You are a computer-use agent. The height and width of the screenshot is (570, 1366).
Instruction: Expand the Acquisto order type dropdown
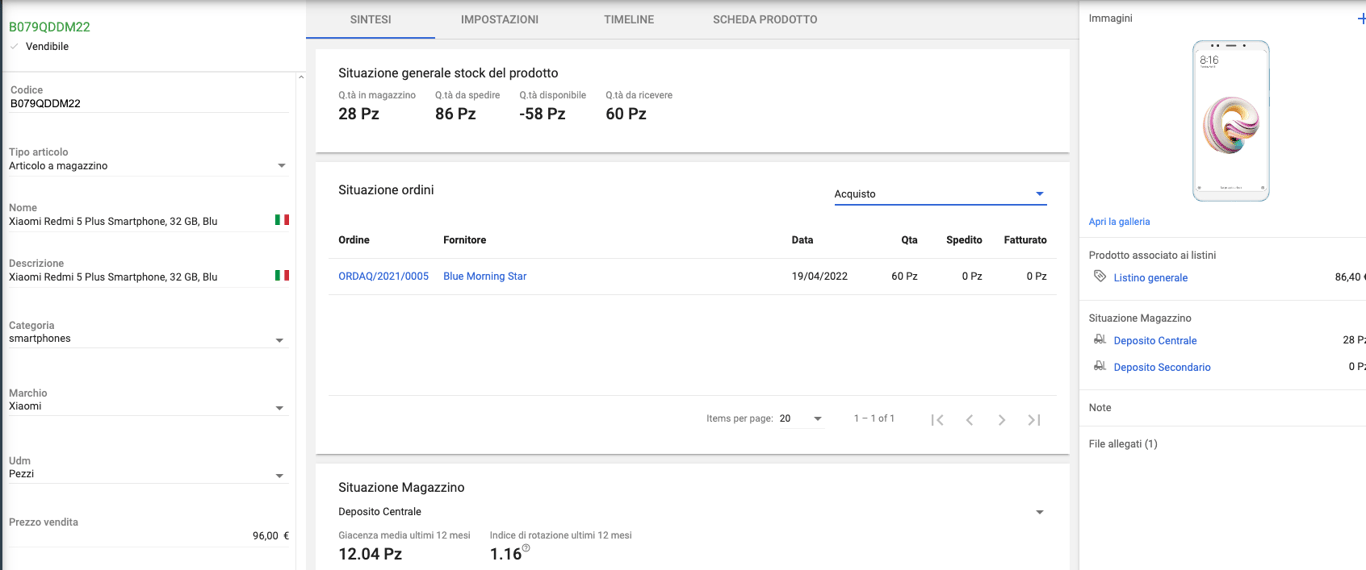click(1039, 194)
